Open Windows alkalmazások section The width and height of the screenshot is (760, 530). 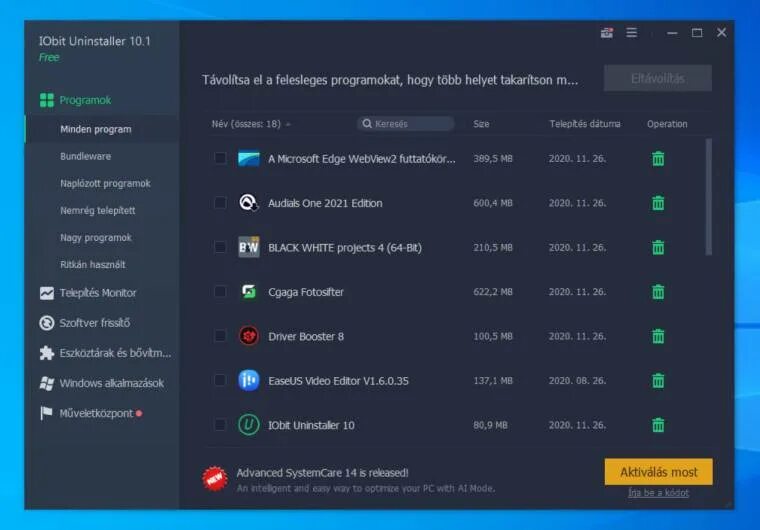111,383
